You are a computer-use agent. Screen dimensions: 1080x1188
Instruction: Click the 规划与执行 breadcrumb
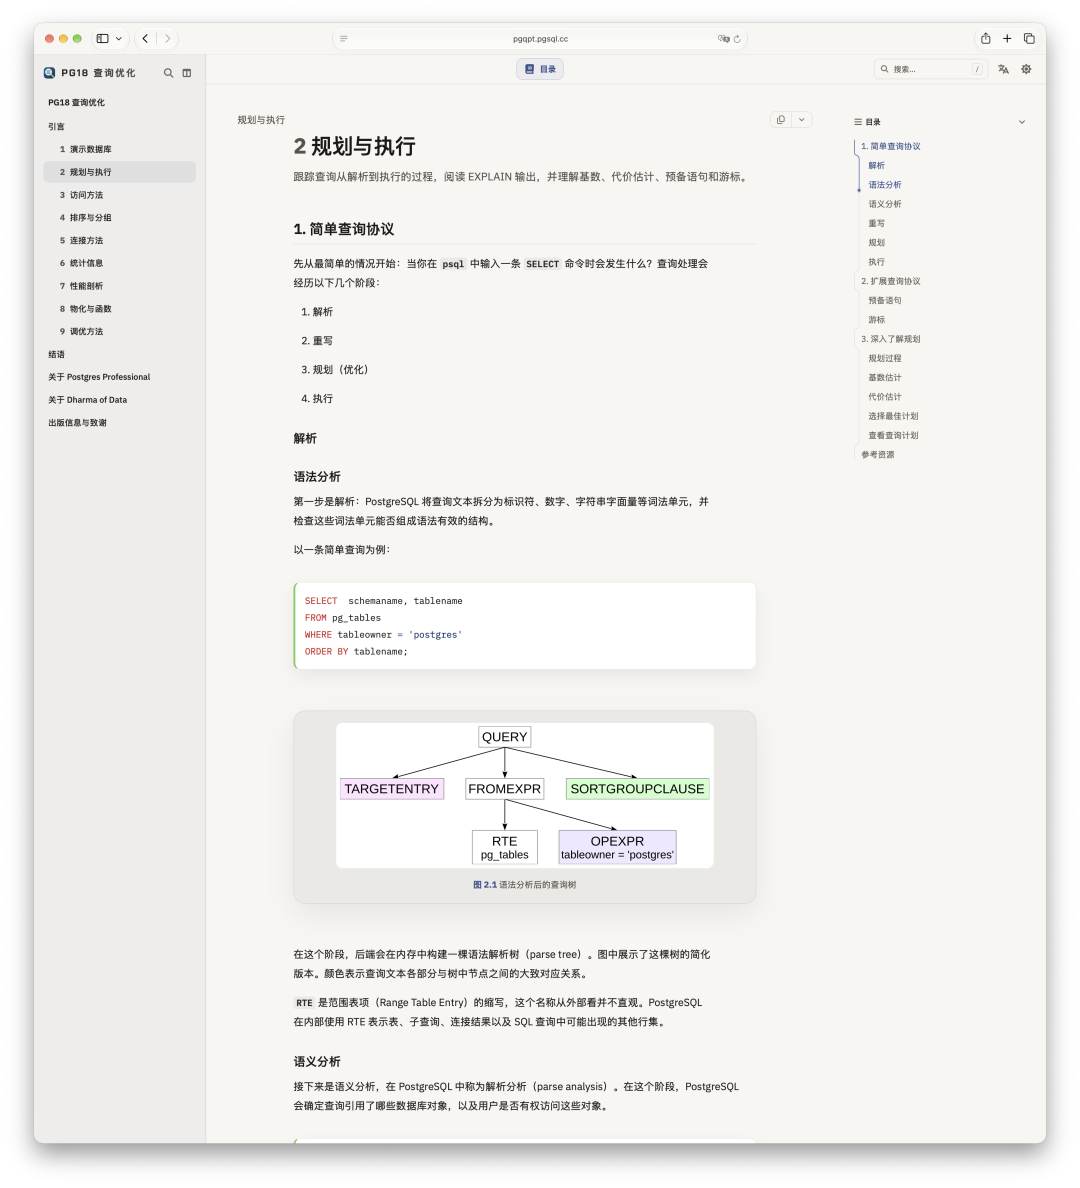[x=261, y=120]
